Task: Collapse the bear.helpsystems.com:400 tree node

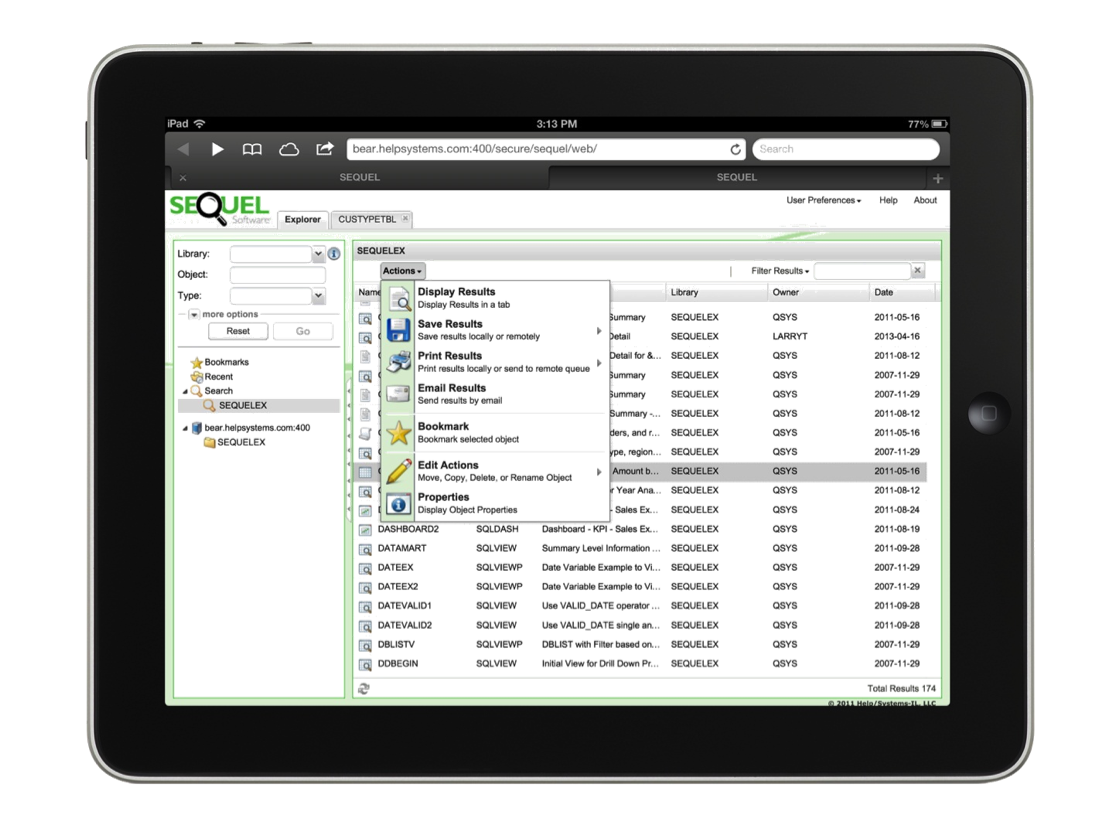Action: [x=186, y=428]
